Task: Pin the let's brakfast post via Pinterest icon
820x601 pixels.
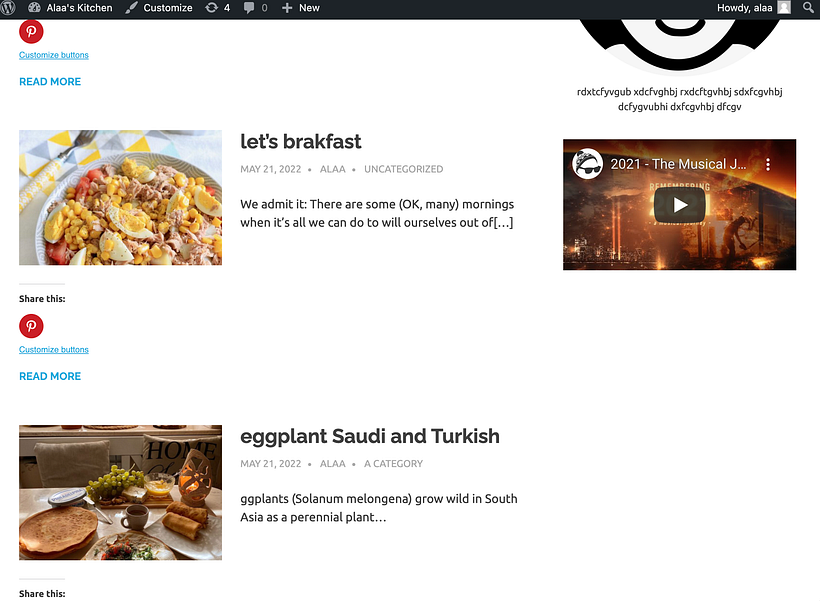Action: [x=31, y=326]
